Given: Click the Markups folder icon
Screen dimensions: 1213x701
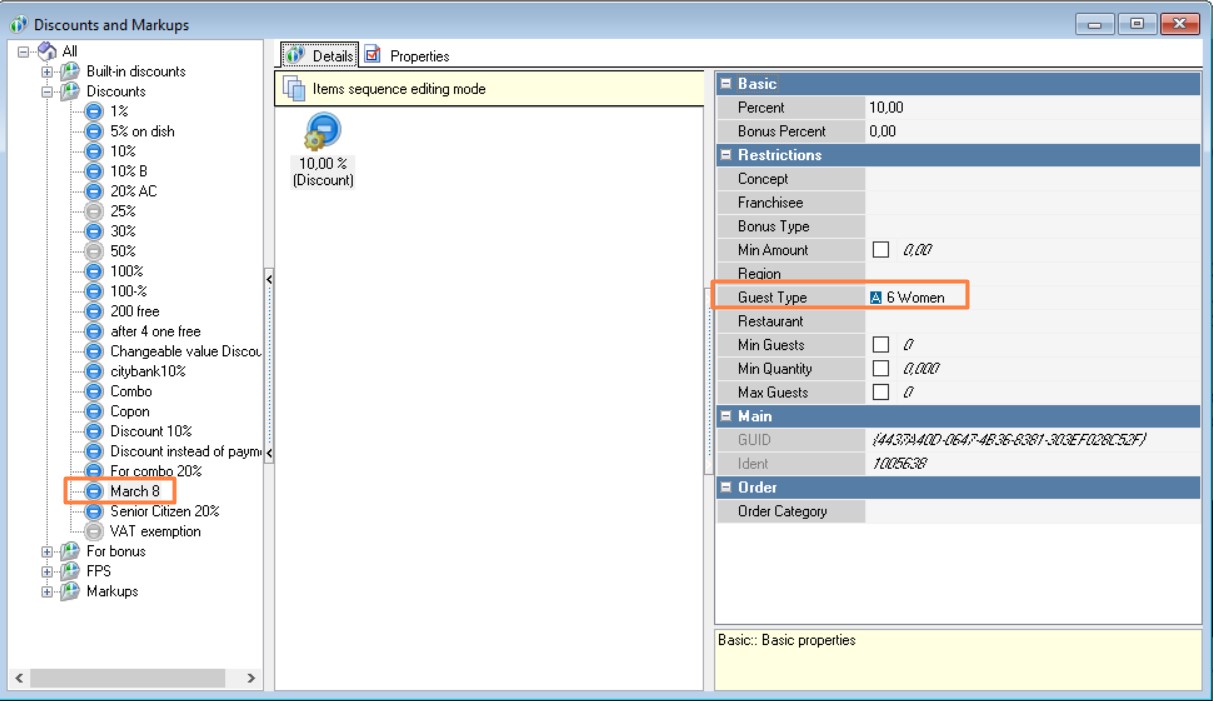Looking at the screenshot, I should coord(69,591).
